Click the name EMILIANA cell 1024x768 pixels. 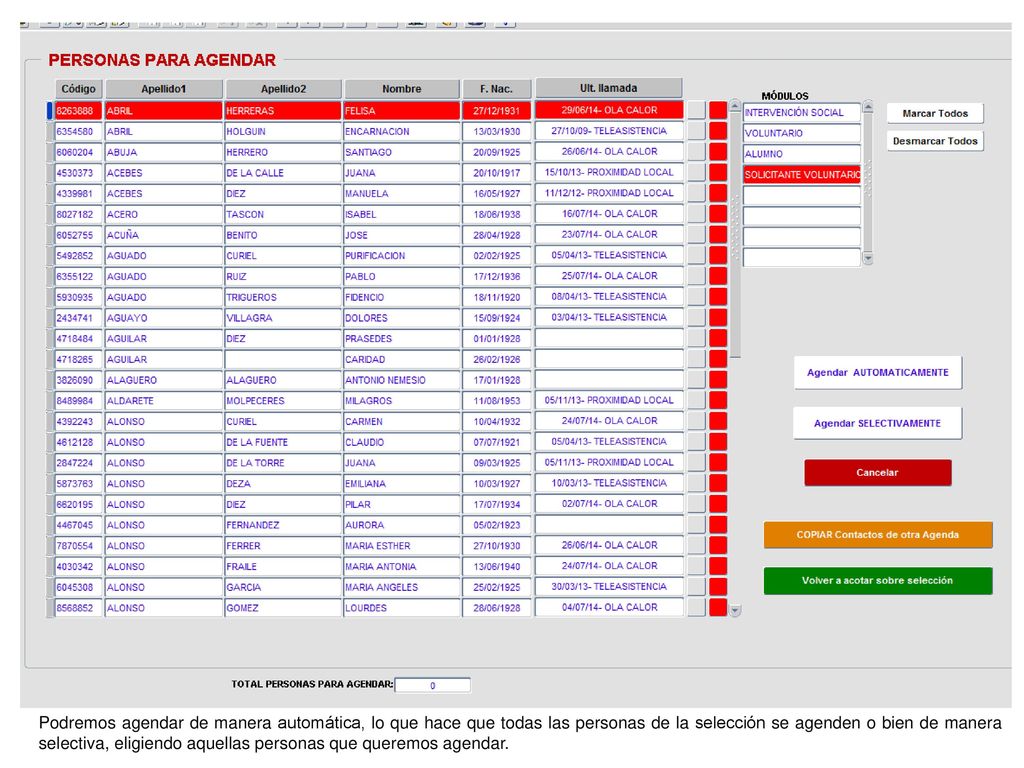click(402, 484)
